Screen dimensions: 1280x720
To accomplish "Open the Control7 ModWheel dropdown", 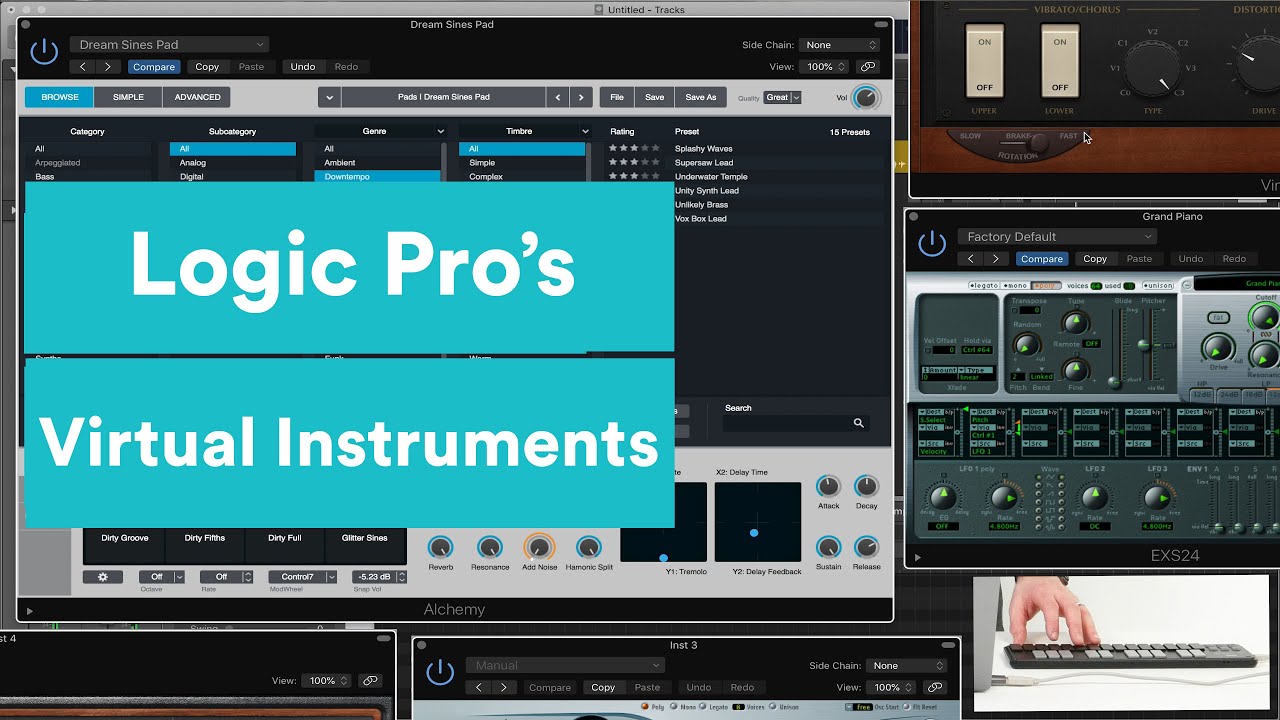I will tap(303, 577).
